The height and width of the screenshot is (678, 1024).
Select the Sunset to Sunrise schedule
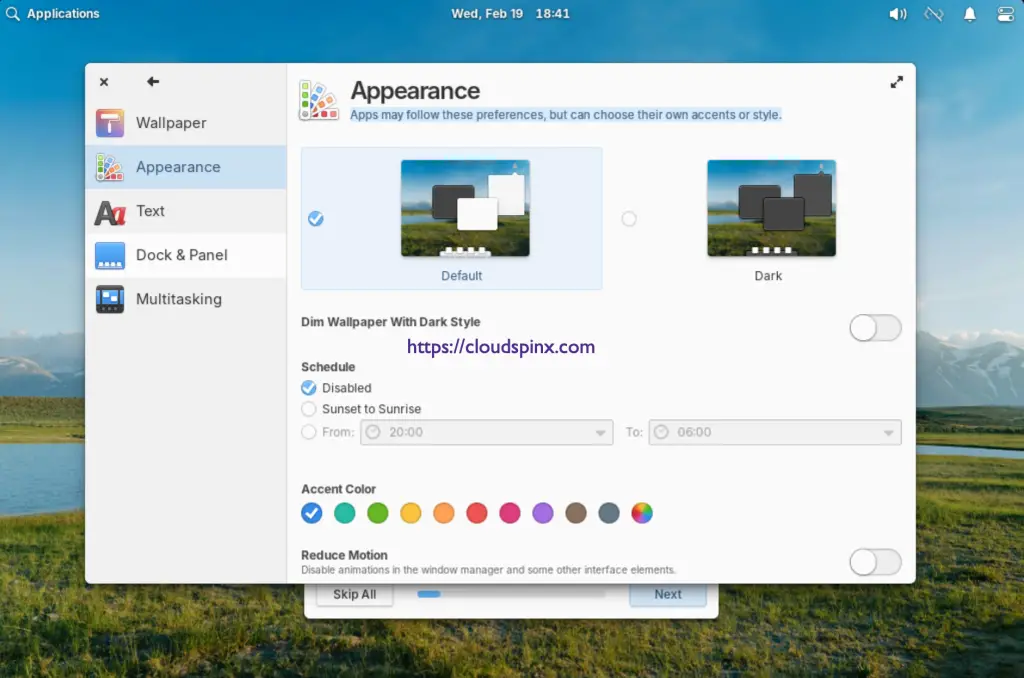click(309, 409)
